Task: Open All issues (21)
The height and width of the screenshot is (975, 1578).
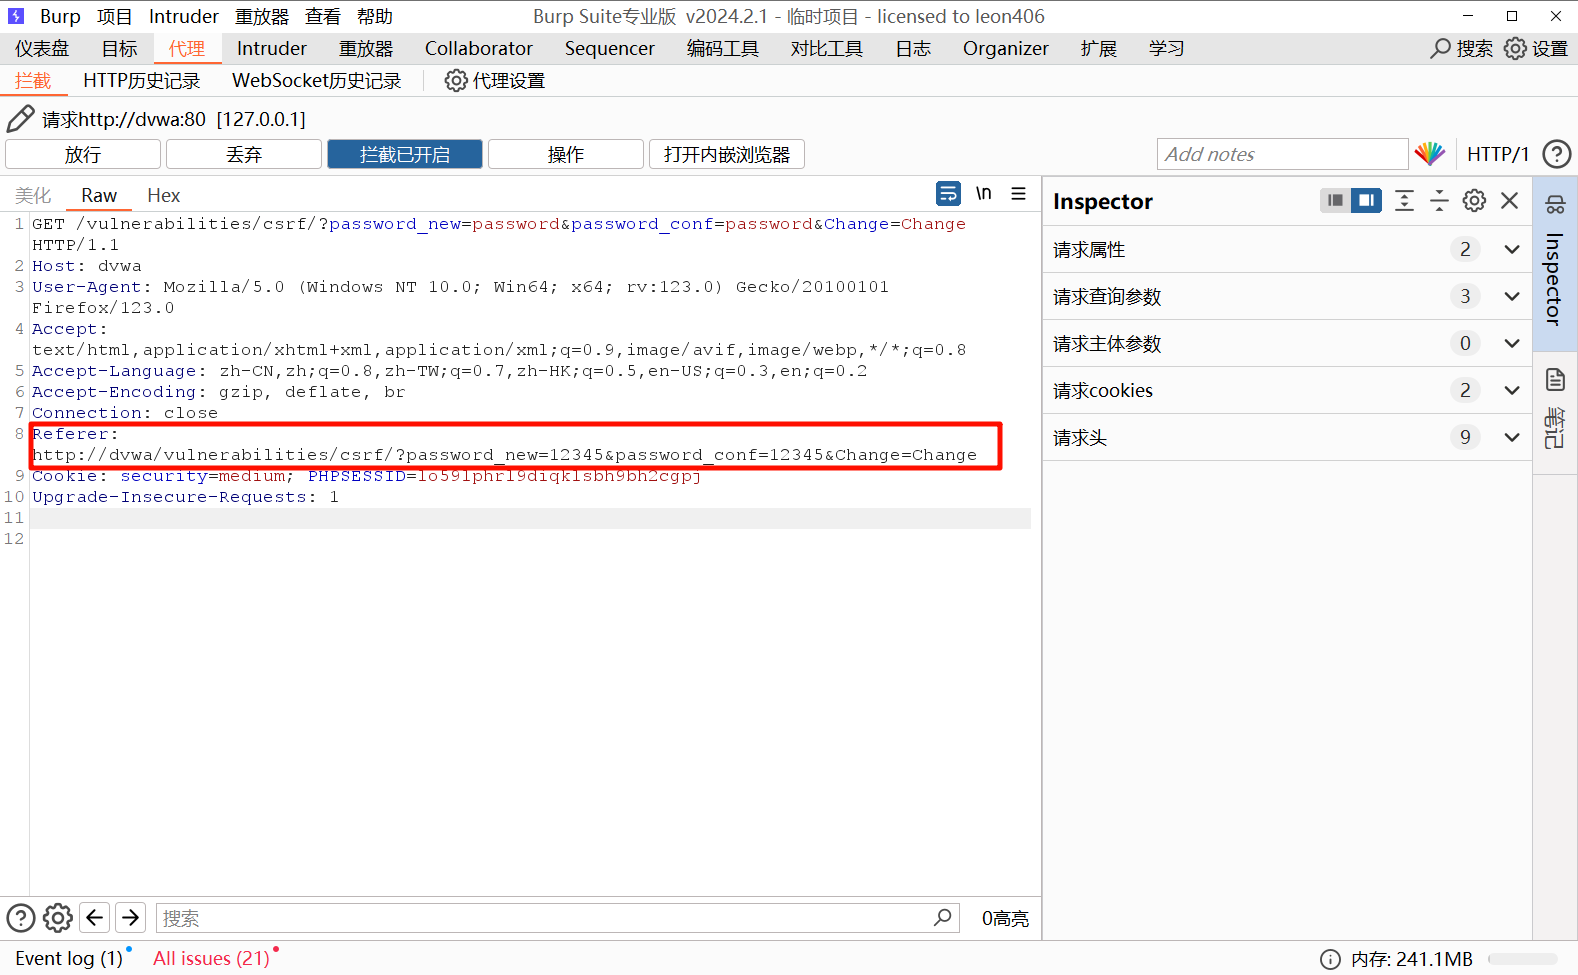Action: pos(211,958)
